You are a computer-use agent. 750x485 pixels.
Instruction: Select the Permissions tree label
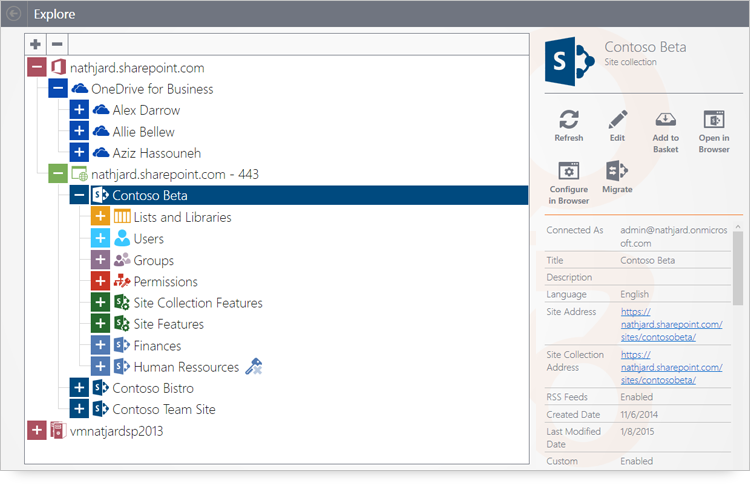pyautogui.click(x=165, y=281)
